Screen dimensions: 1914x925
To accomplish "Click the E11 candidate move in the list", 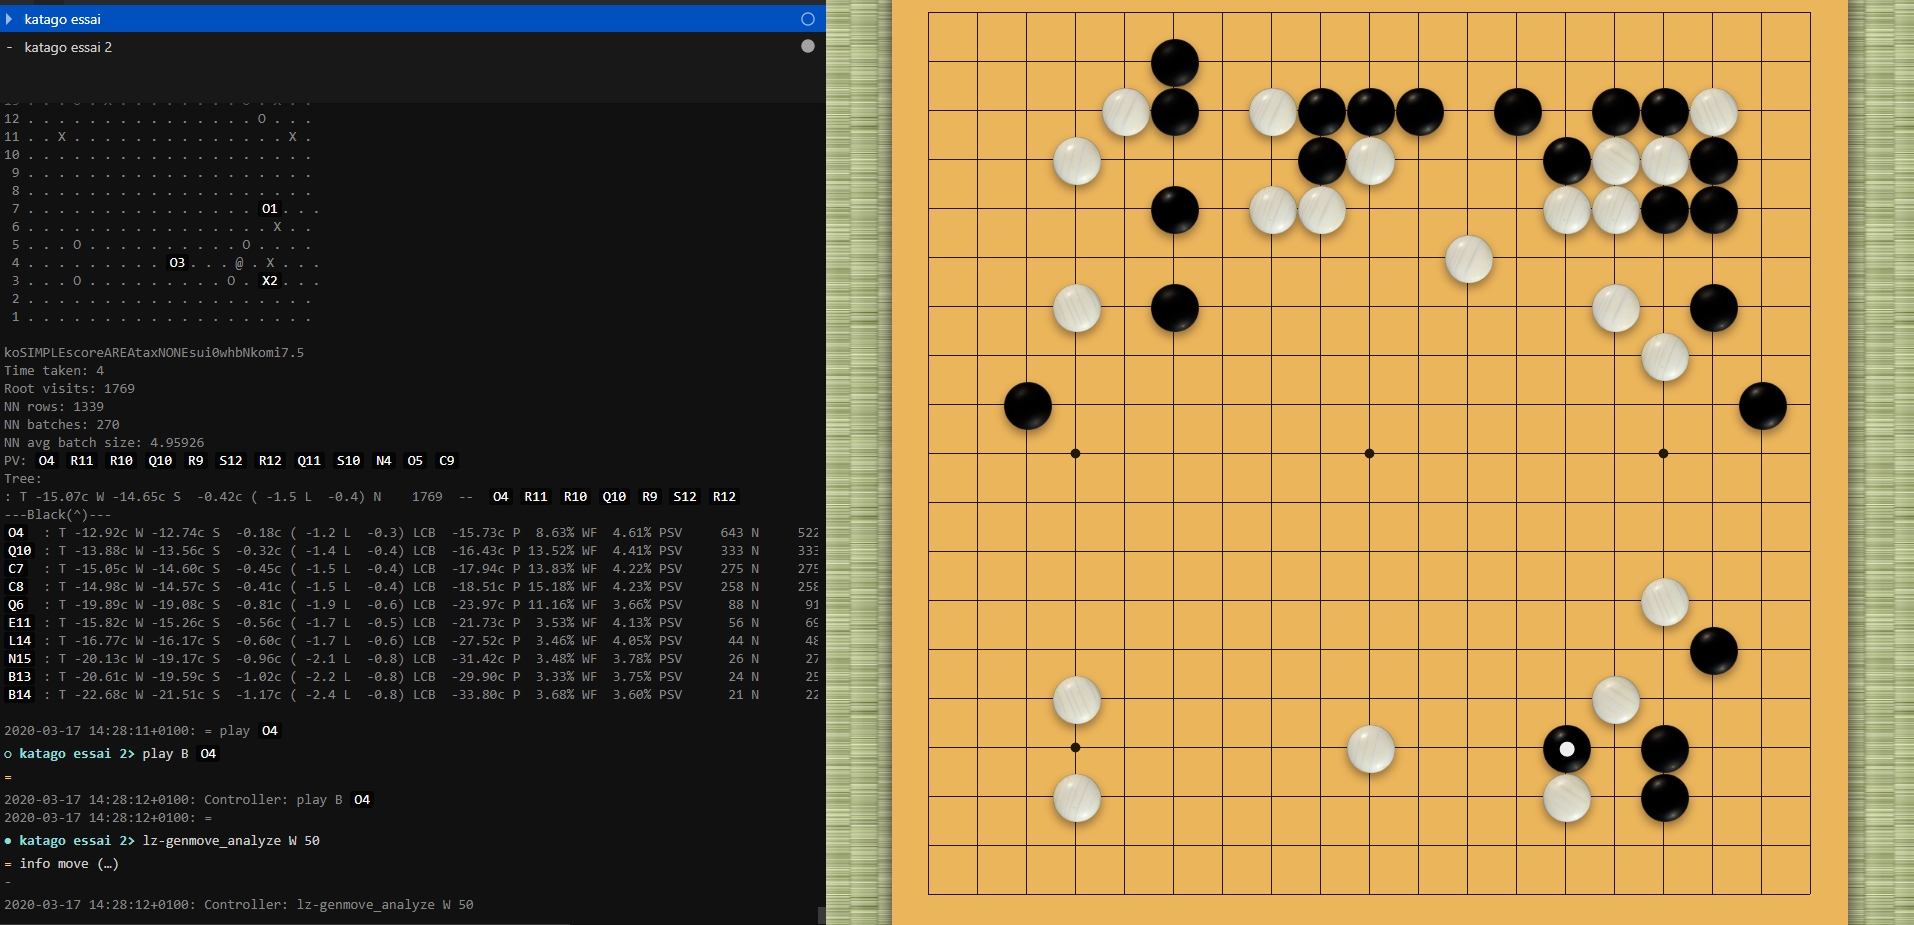I will [19, 623].
